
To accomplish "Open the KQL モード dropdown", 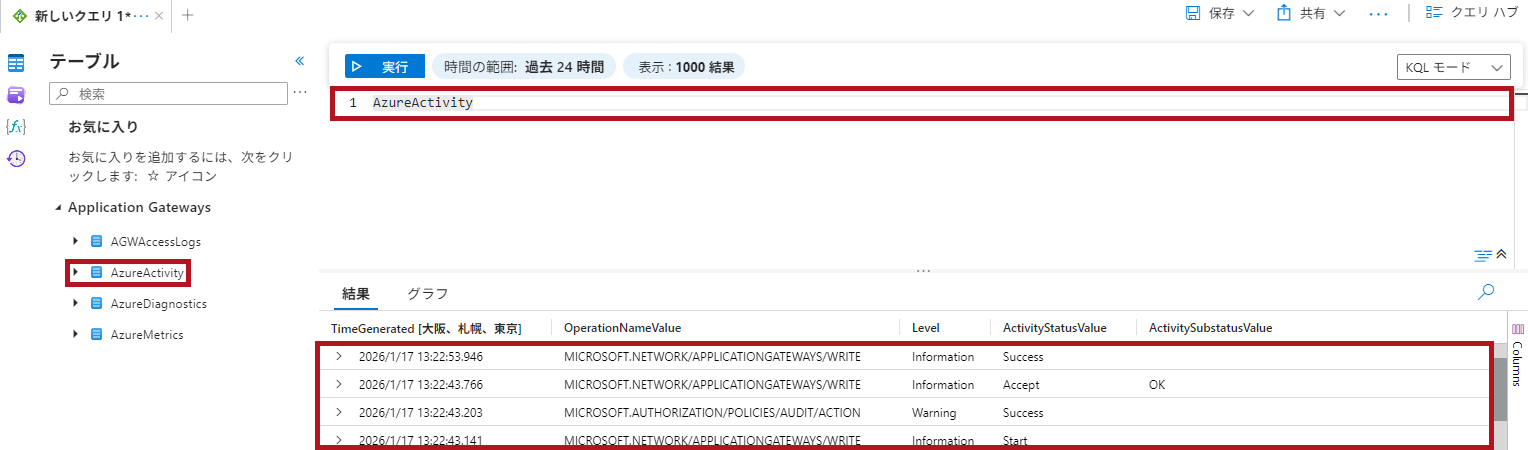I will pyautogui.click(x=1453, y=67).
